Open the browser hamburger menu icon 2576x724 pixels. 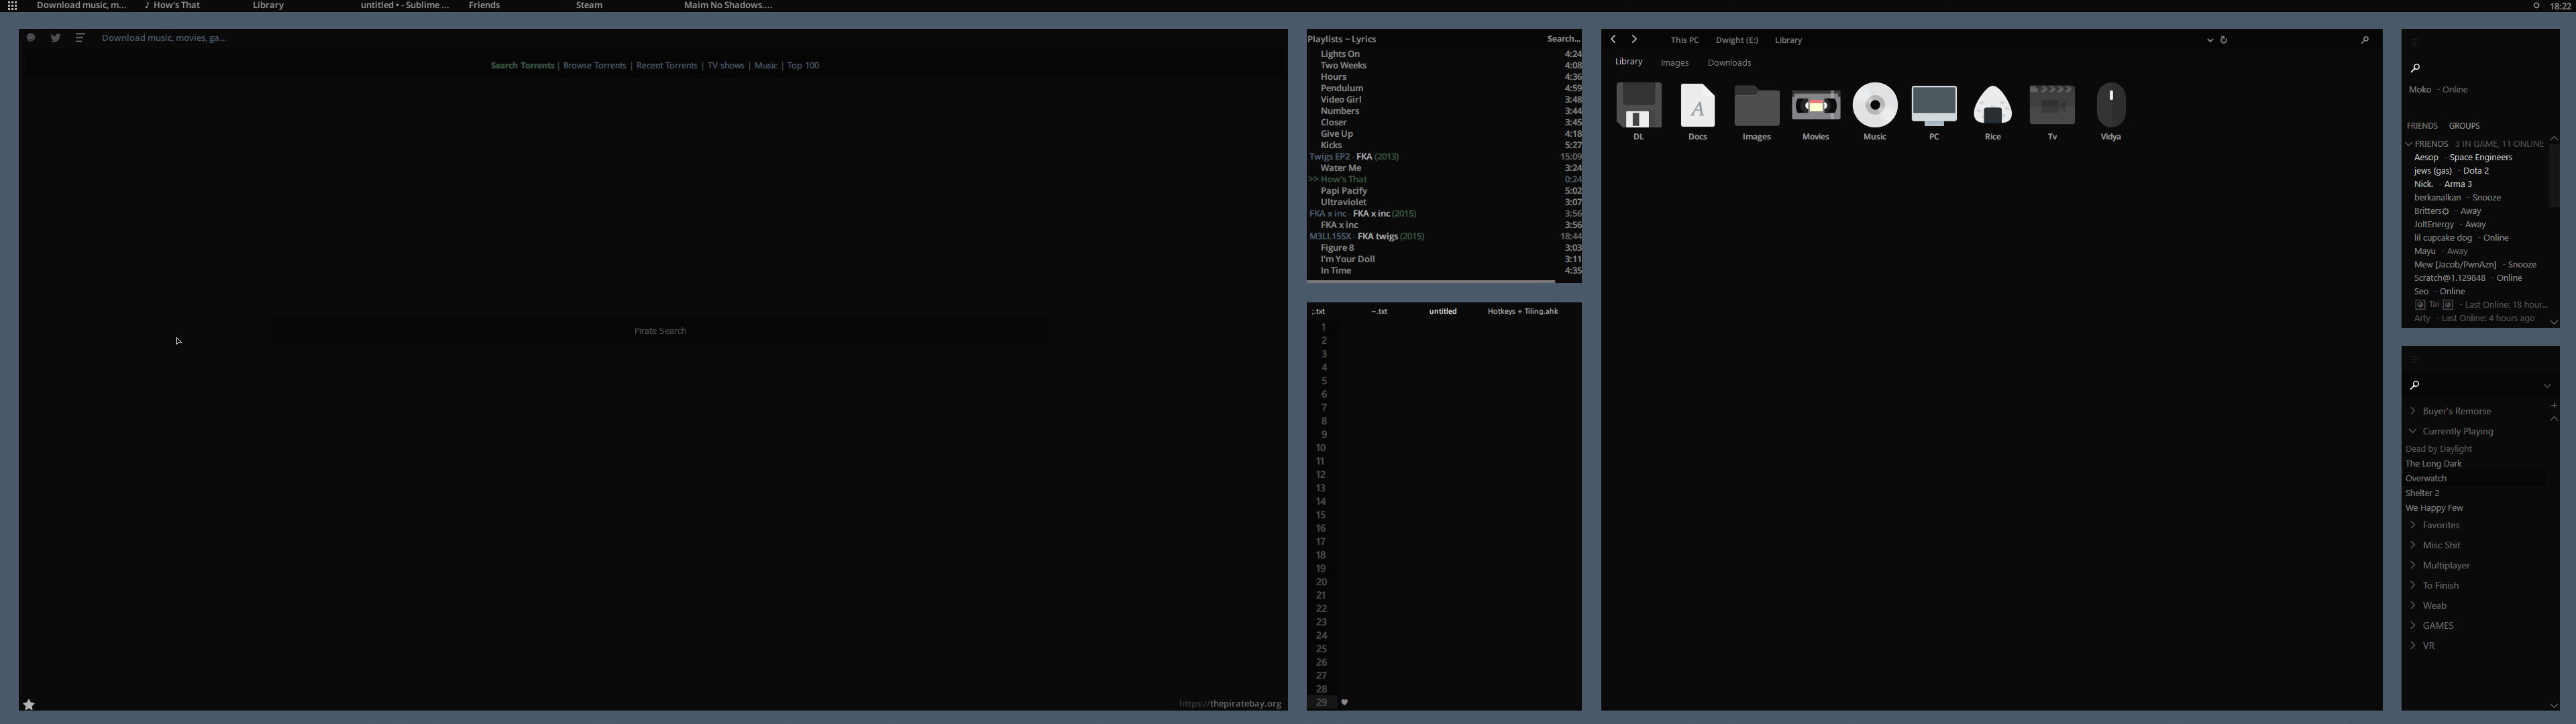point(80,38)
